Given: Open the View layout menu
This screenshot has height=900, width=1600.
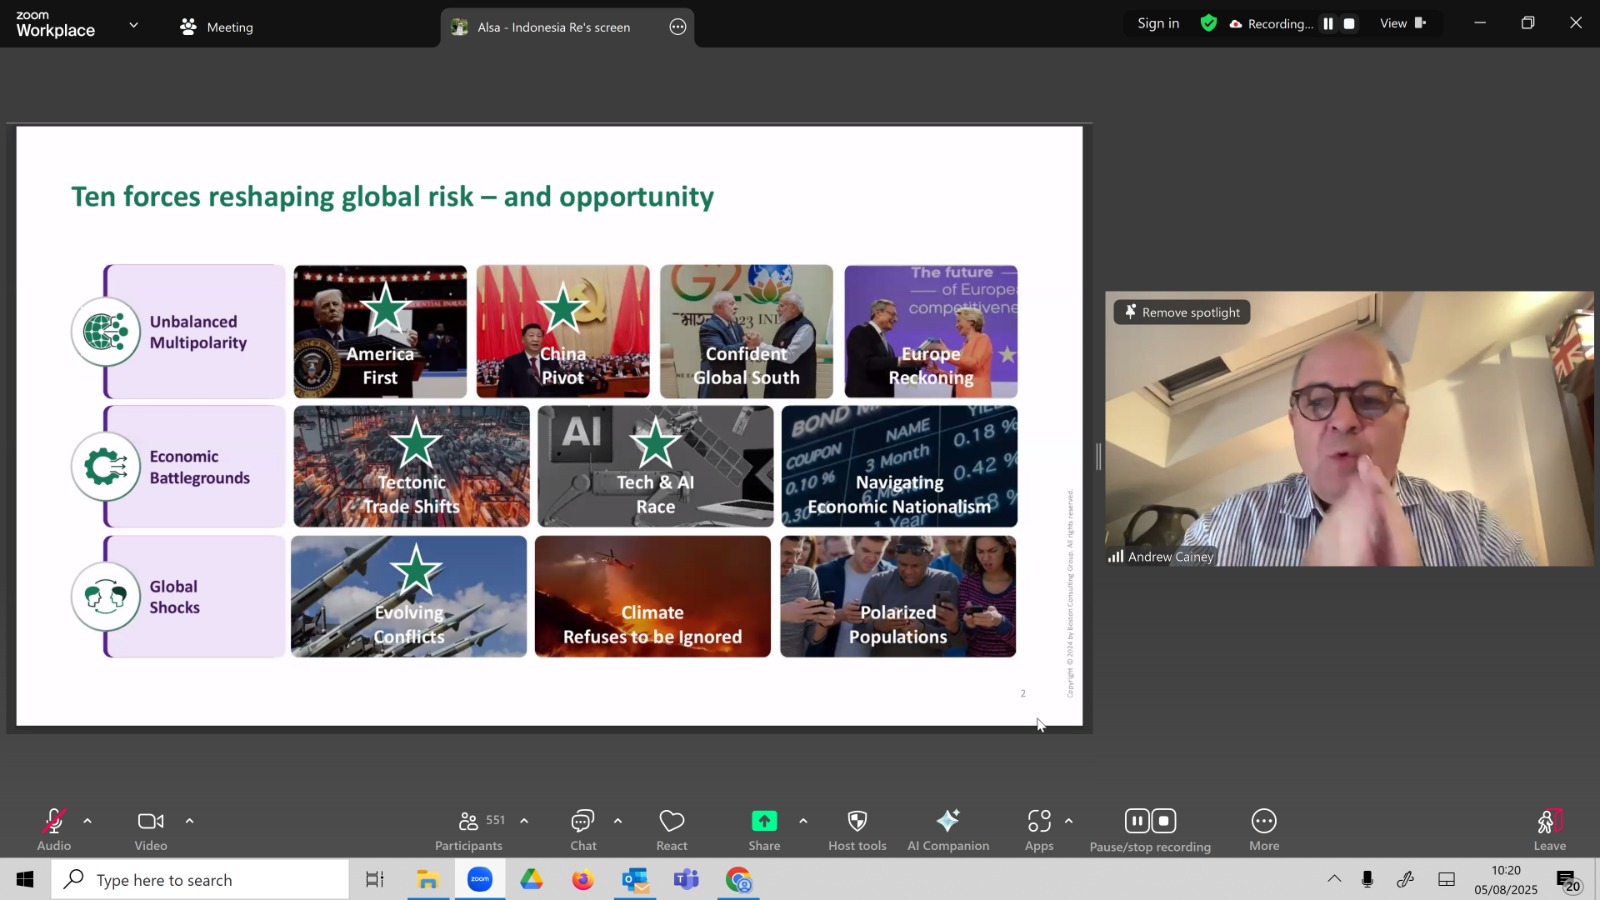Looking at the screenshot, I should [1403, 23].
